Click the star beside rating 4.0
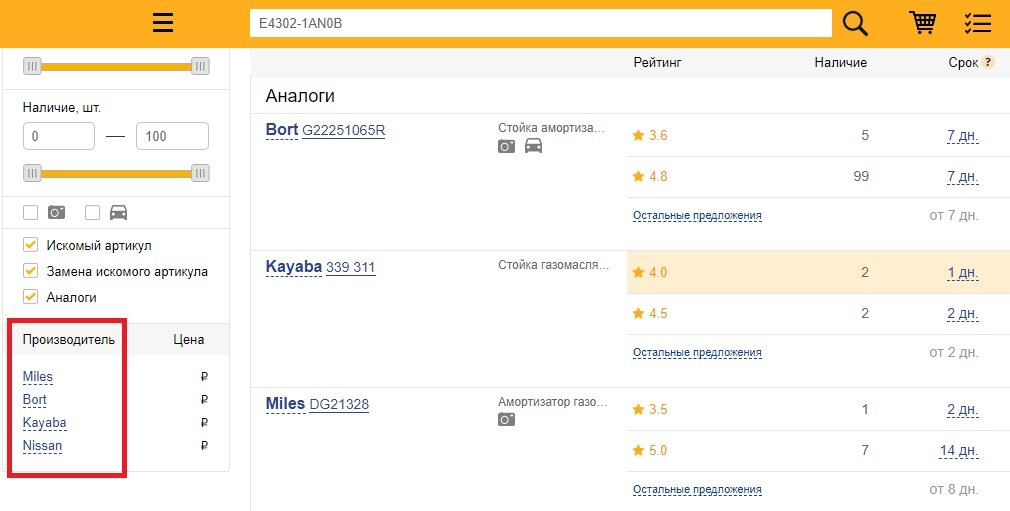 coord(638,272)
